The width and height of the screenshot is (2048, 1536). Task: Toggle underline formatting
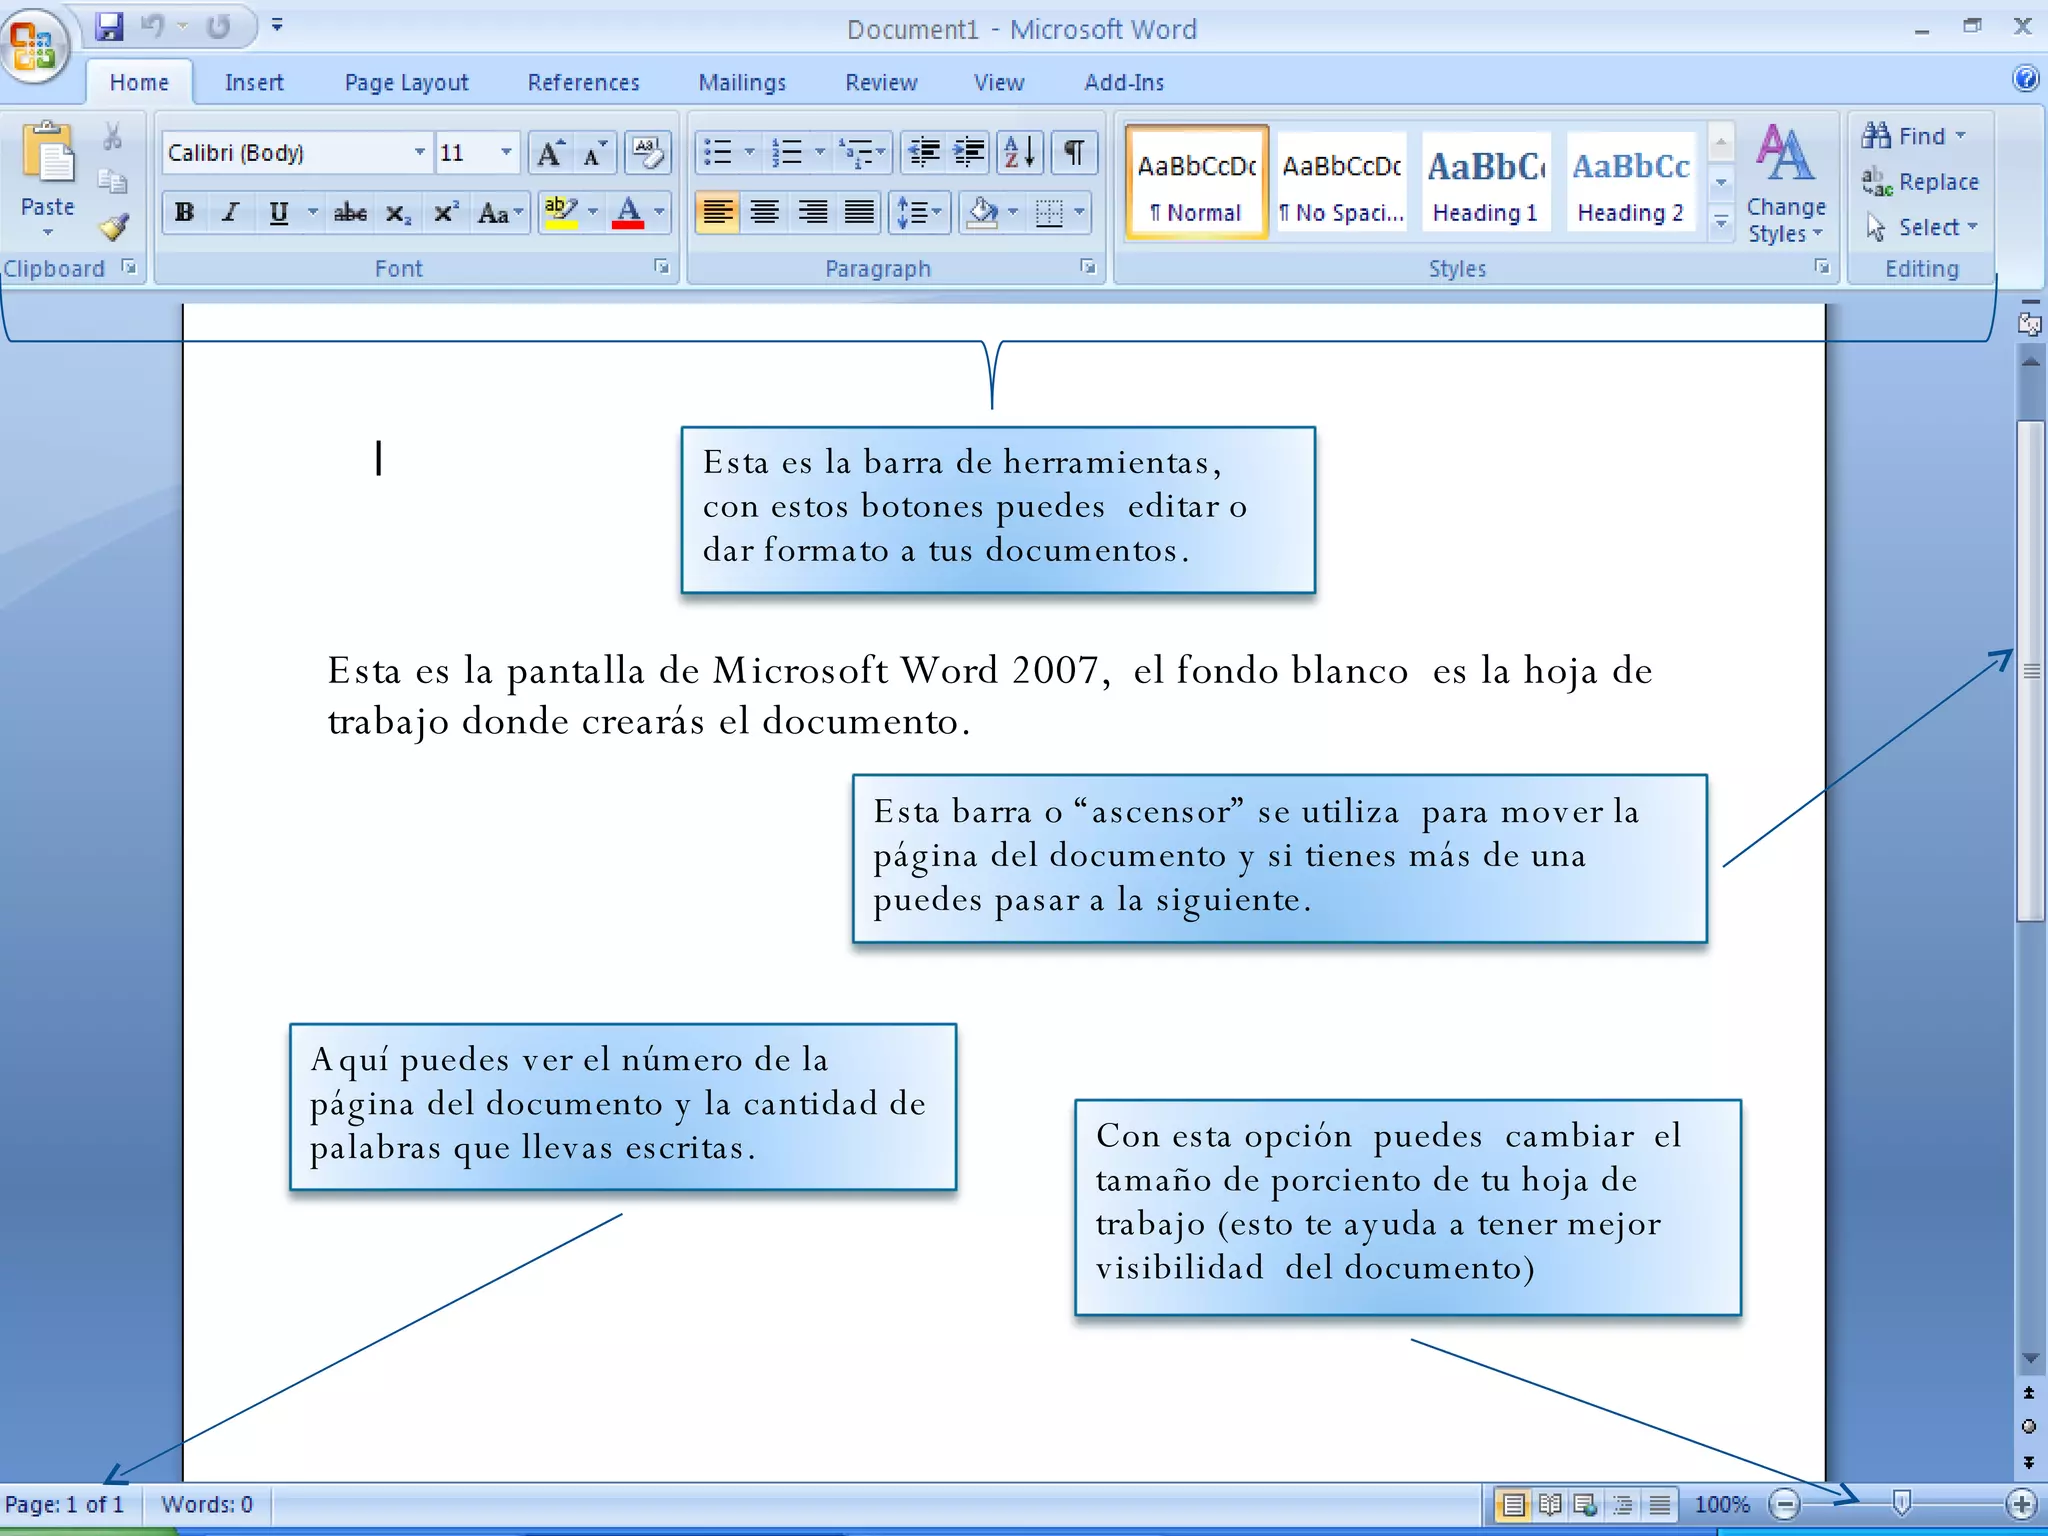click(x=279, y=212)
